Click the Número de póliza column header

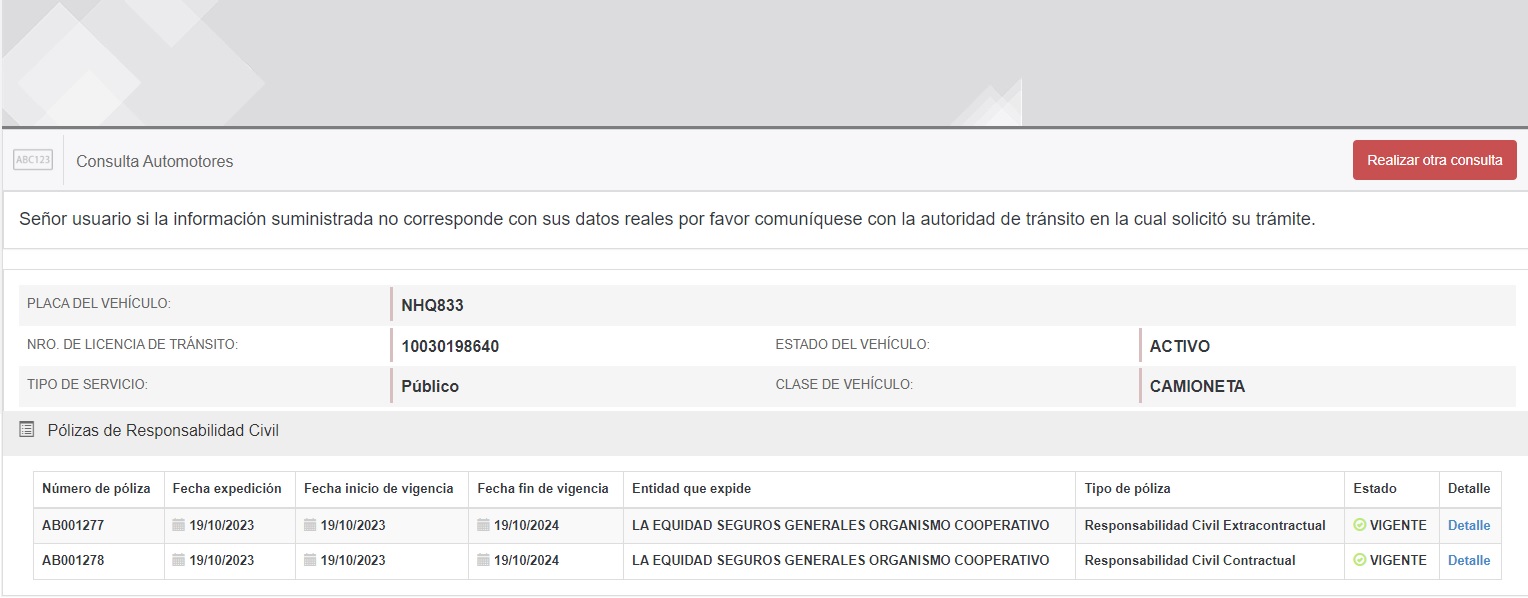click(96, 489)
